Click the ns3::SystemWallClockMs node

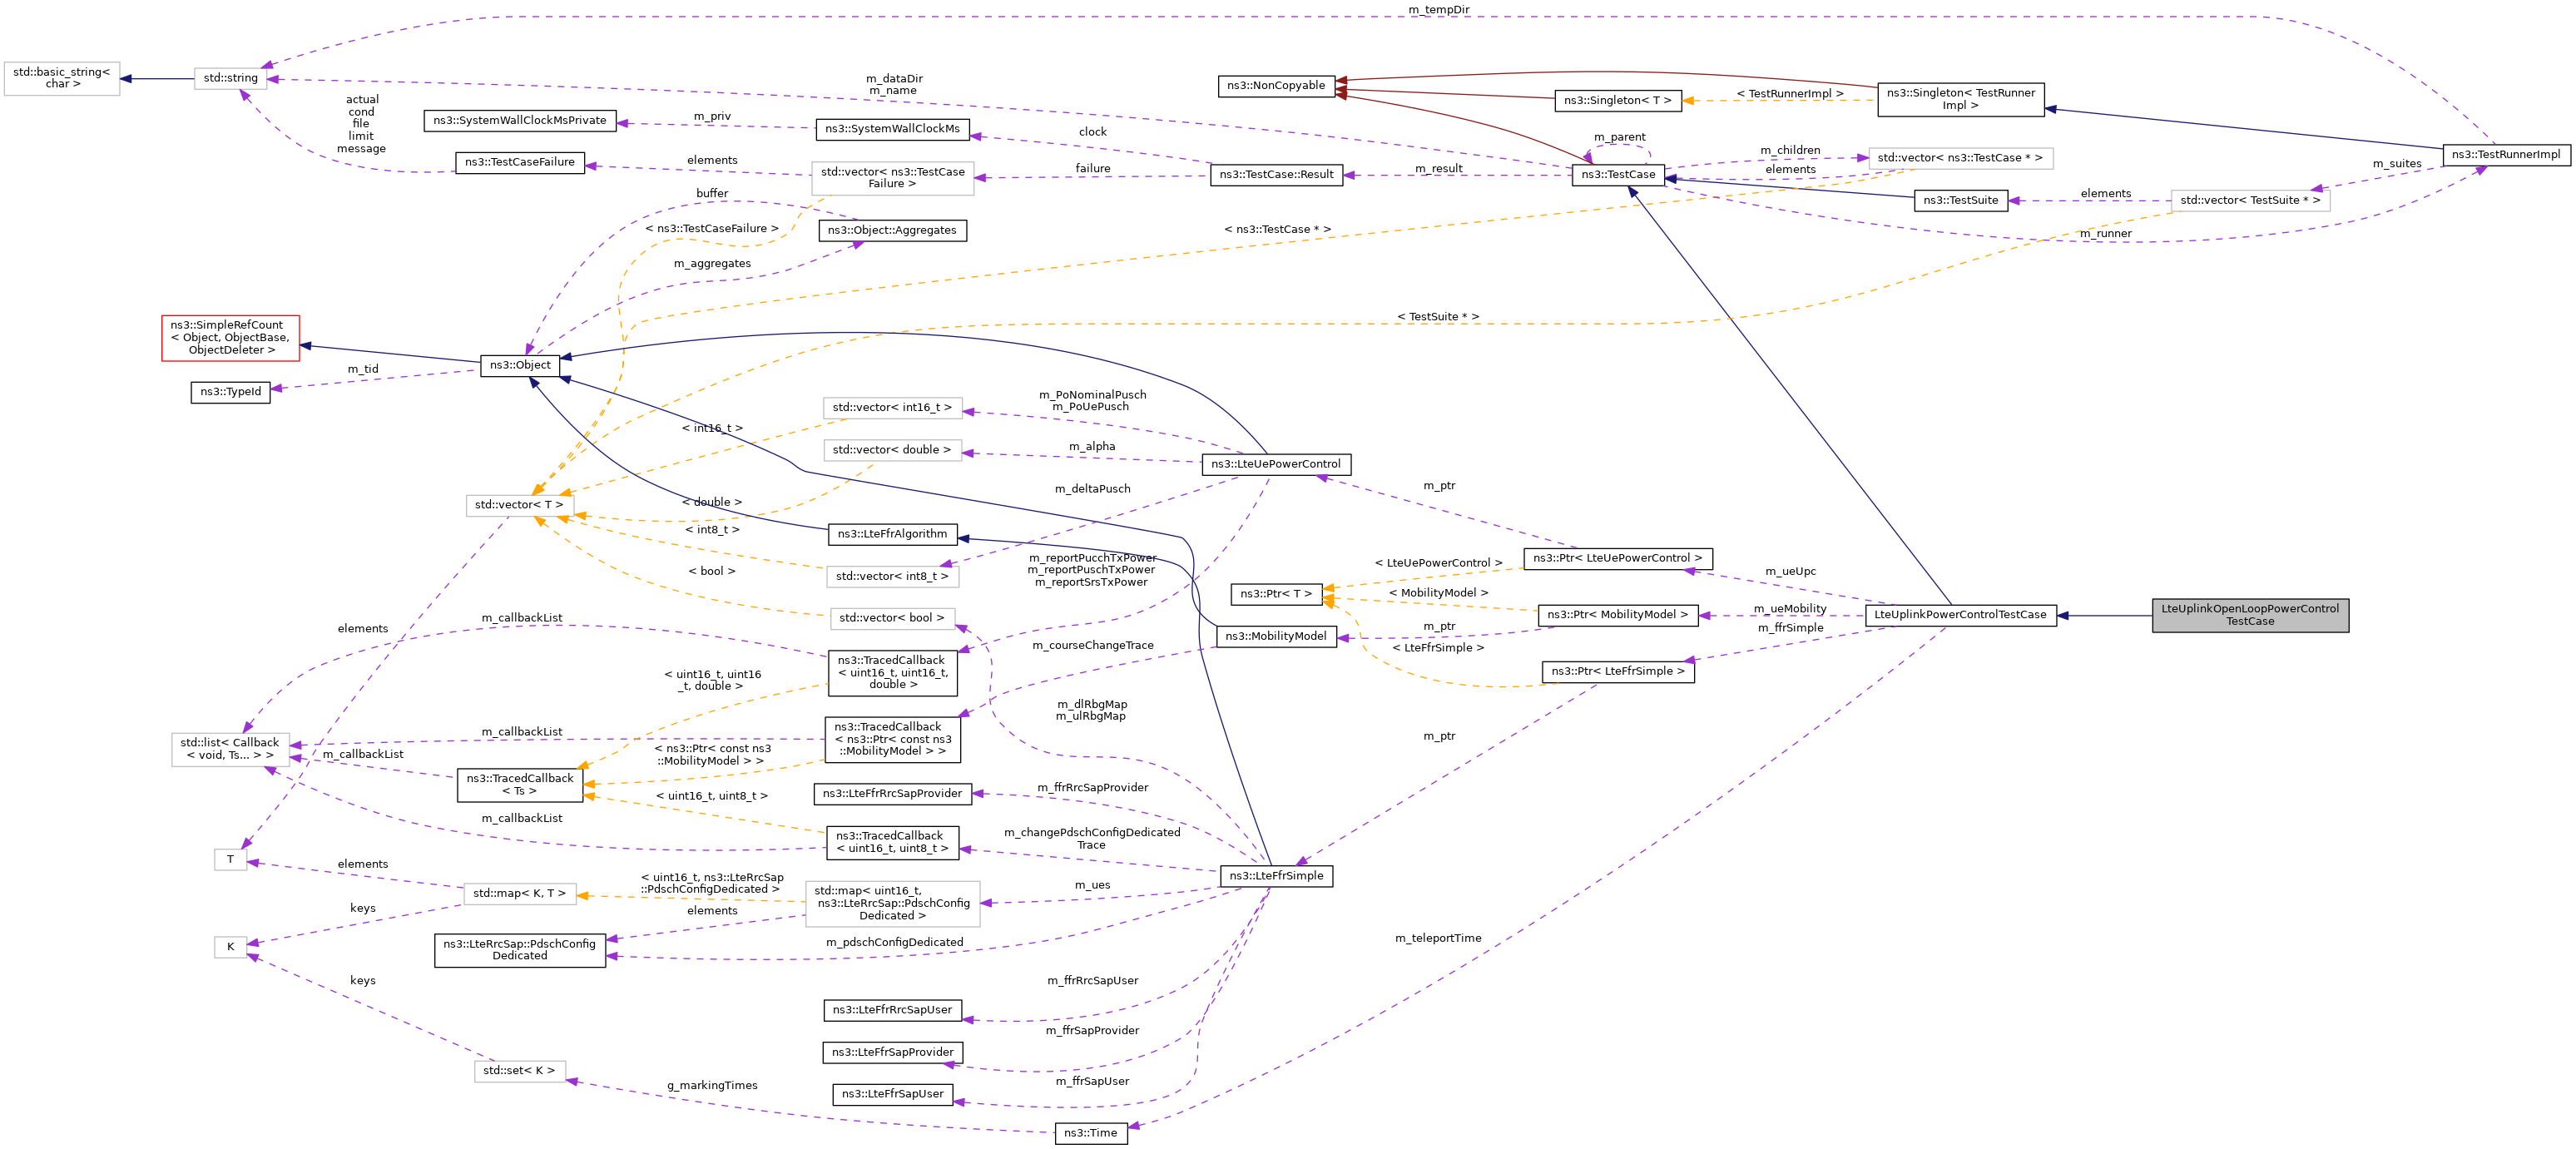(892, 129)
